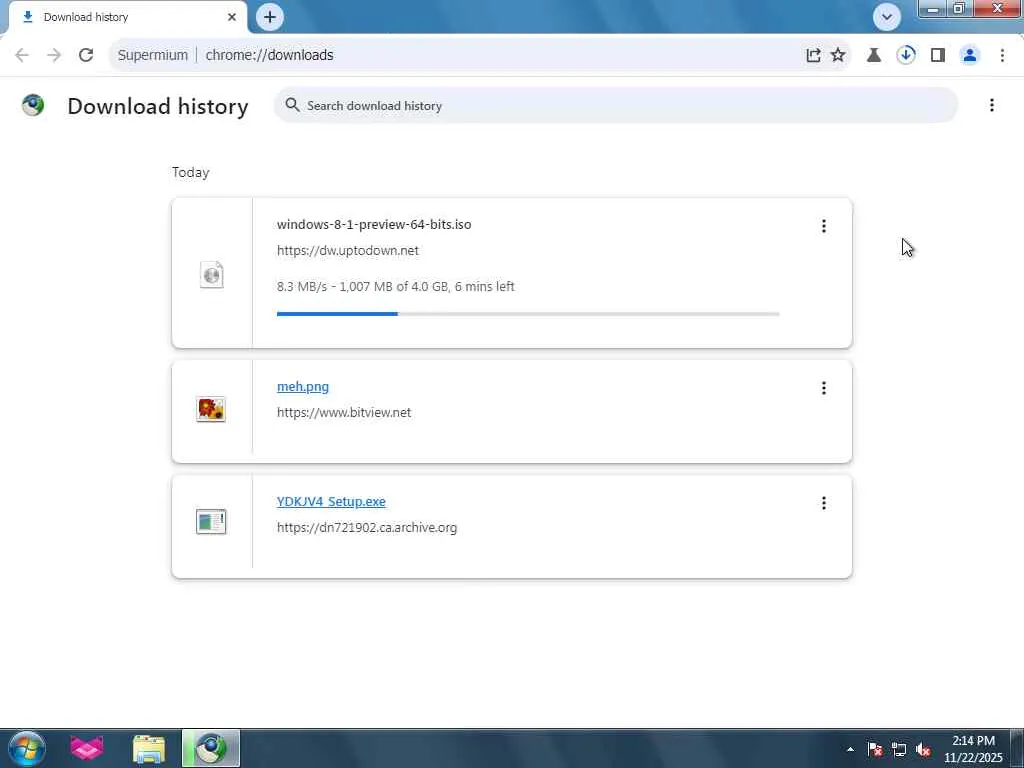Bookmark this page with the star icon
Image resolution: width=1024 pixels, height=768 pixels.
pyautogui.click(x=838, y=55)
